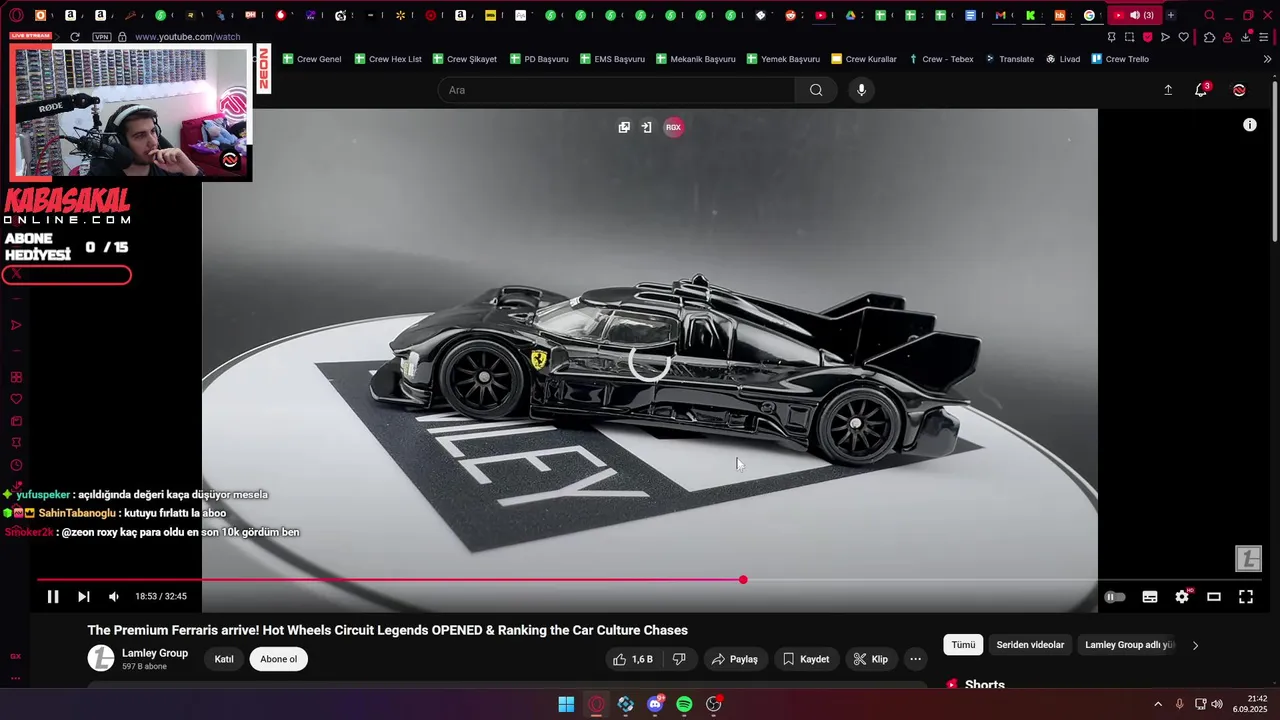Dislike the video

tap(679, 659)
